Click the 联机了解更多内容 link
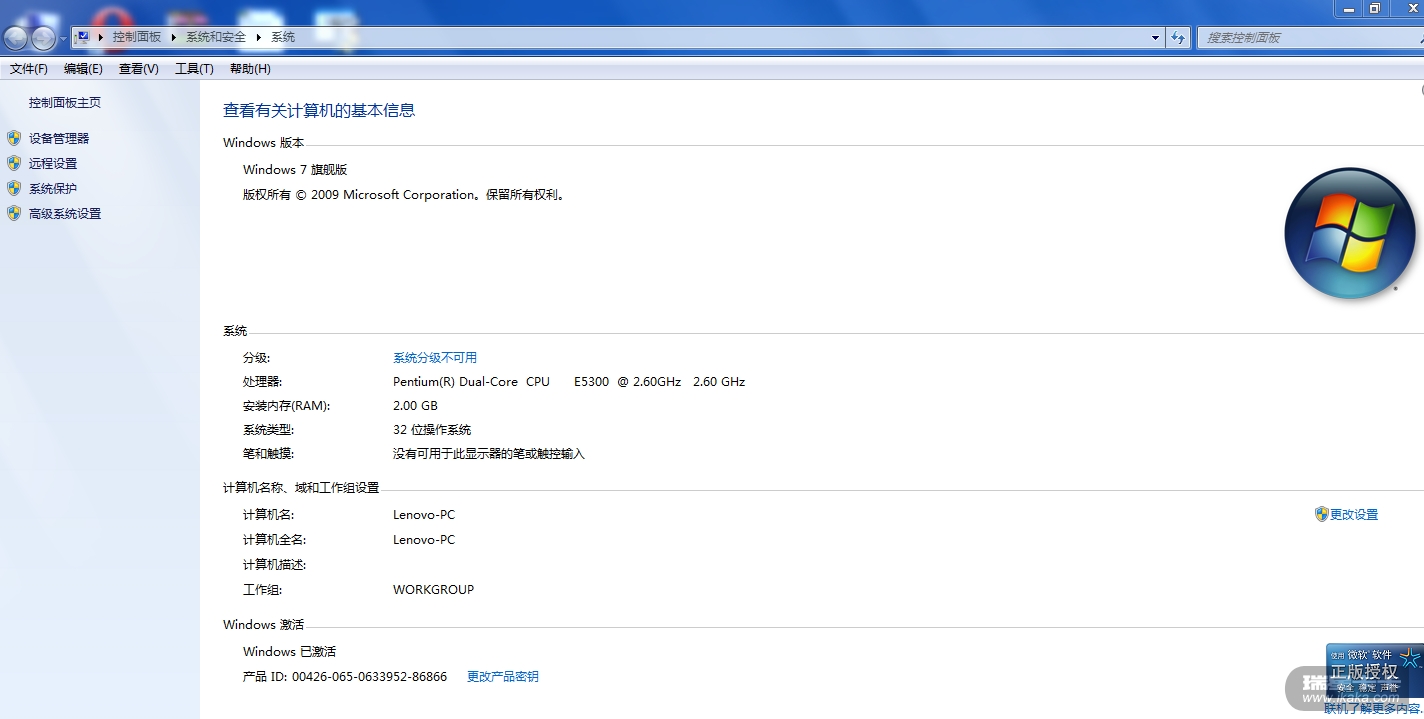 click(1373, 709)
